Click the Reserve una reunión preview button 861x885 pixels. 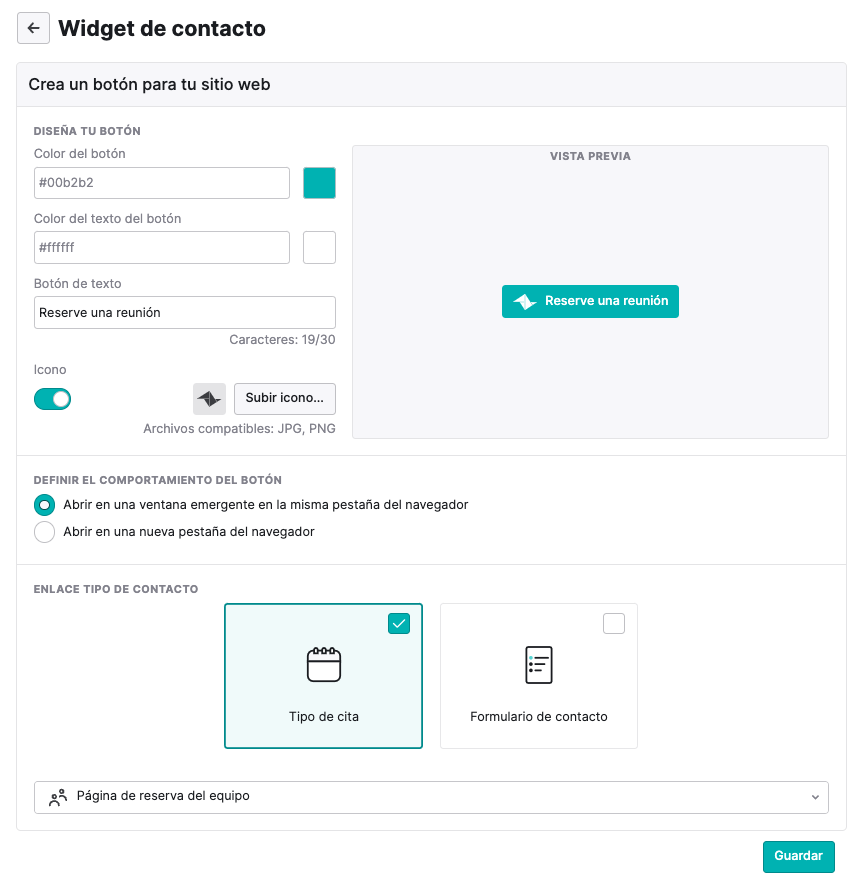tap(590, 301)
